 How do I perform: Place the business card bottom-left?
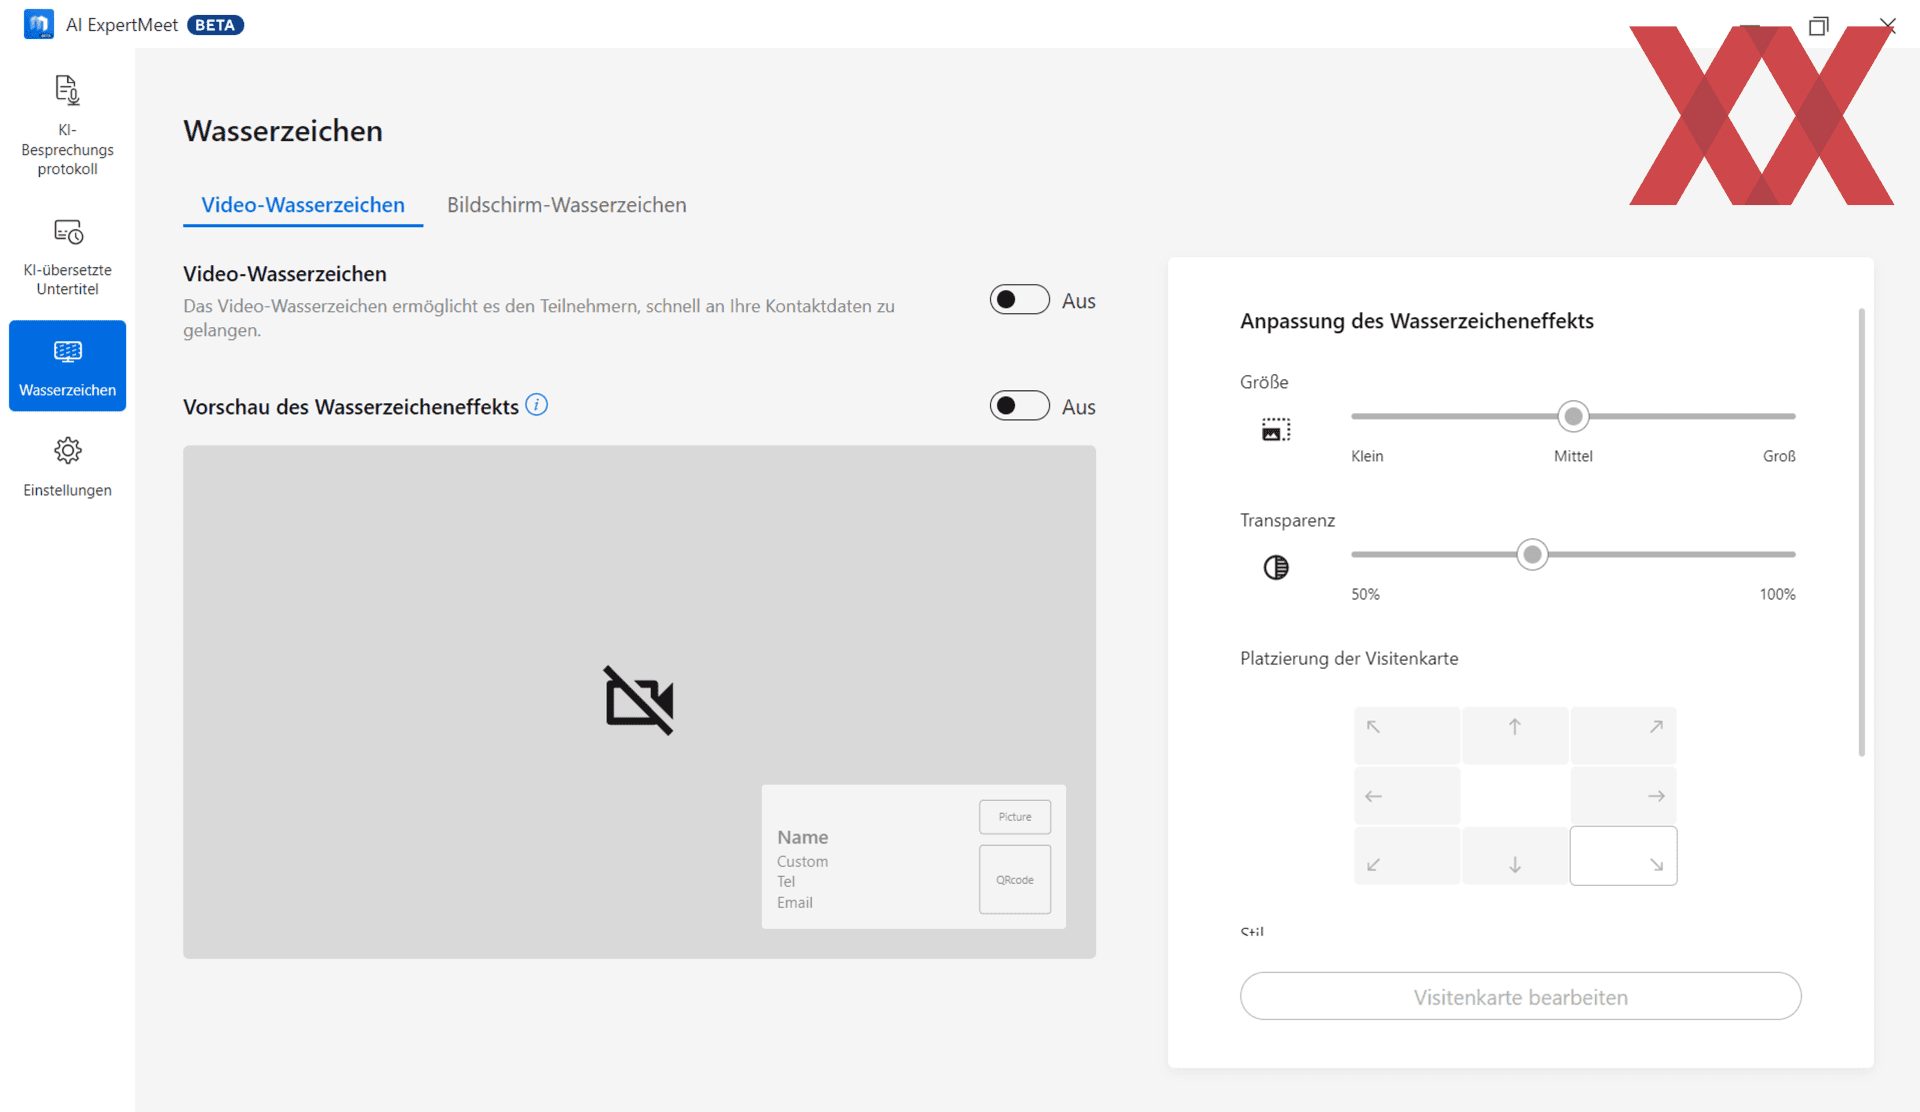[1406, 856]
